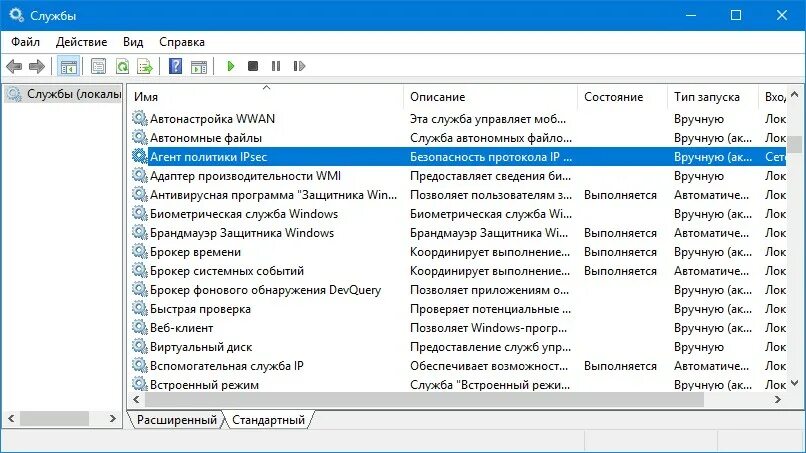The height and width of the screenshot is (453, 806).
Task: Start the service with green play icon
Action: [x=231, y=66]
